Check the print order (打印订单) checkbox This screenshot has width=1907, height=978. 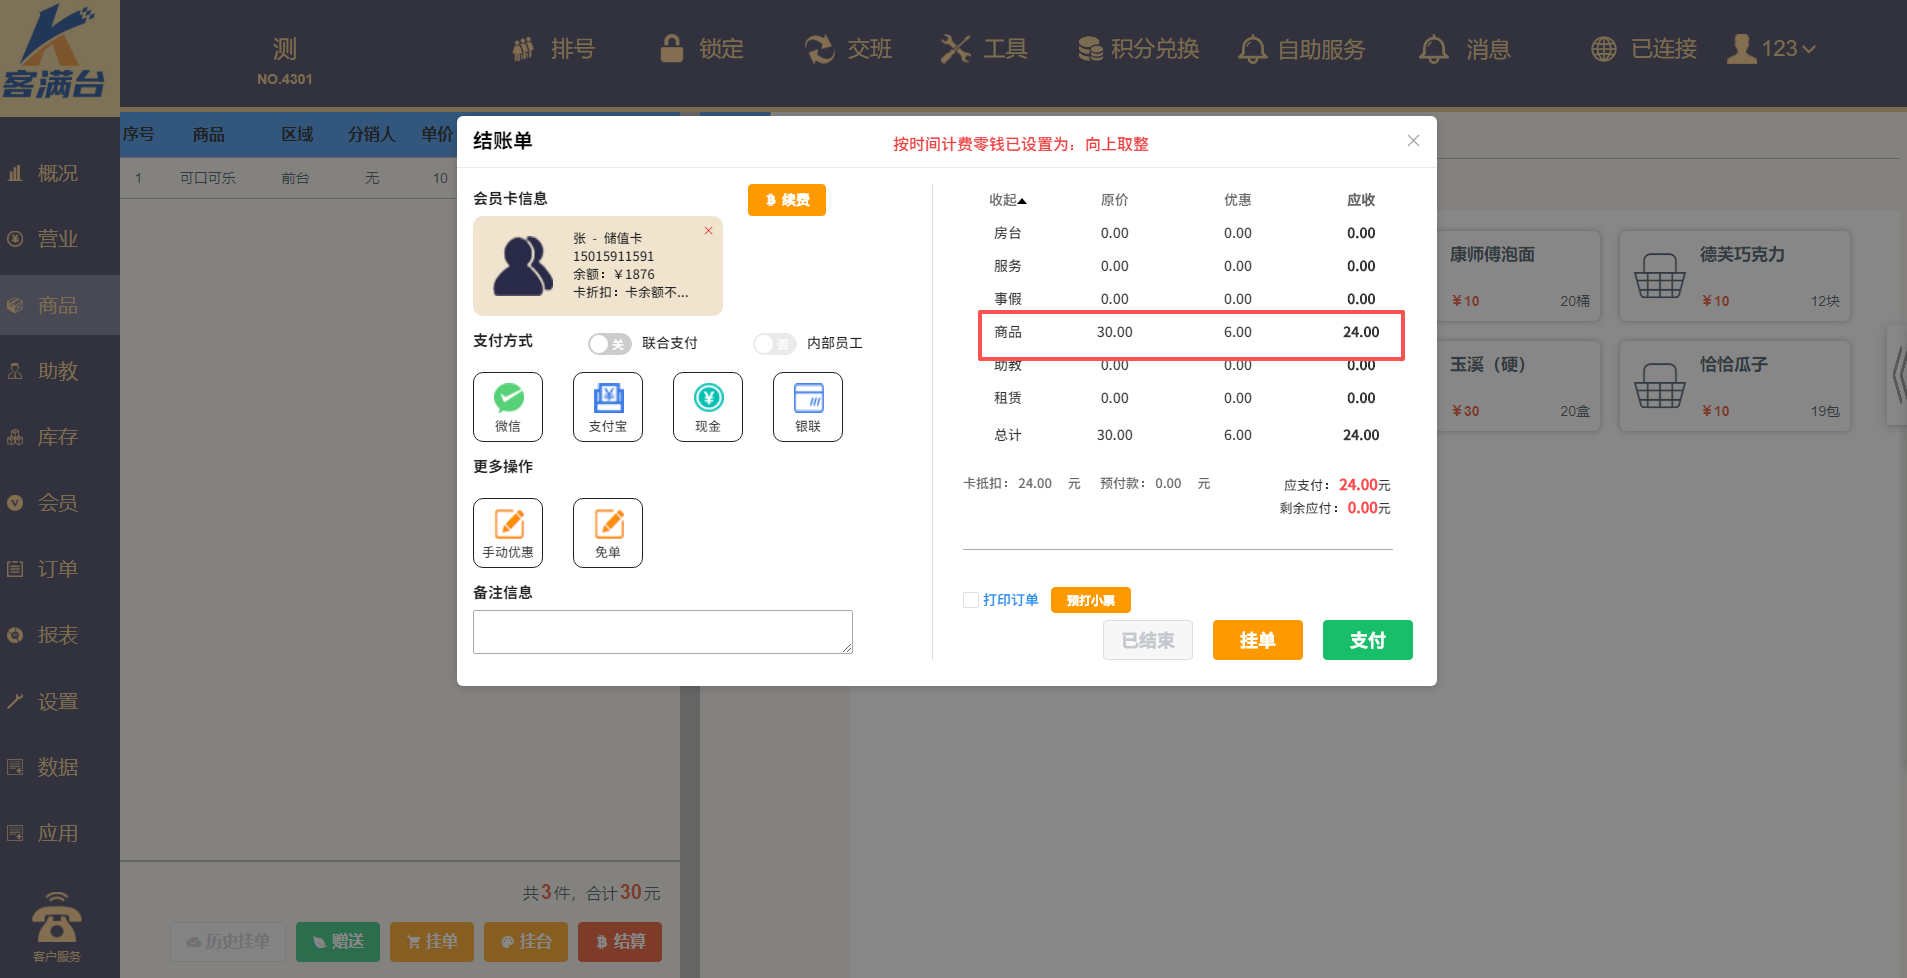[970, 600]
